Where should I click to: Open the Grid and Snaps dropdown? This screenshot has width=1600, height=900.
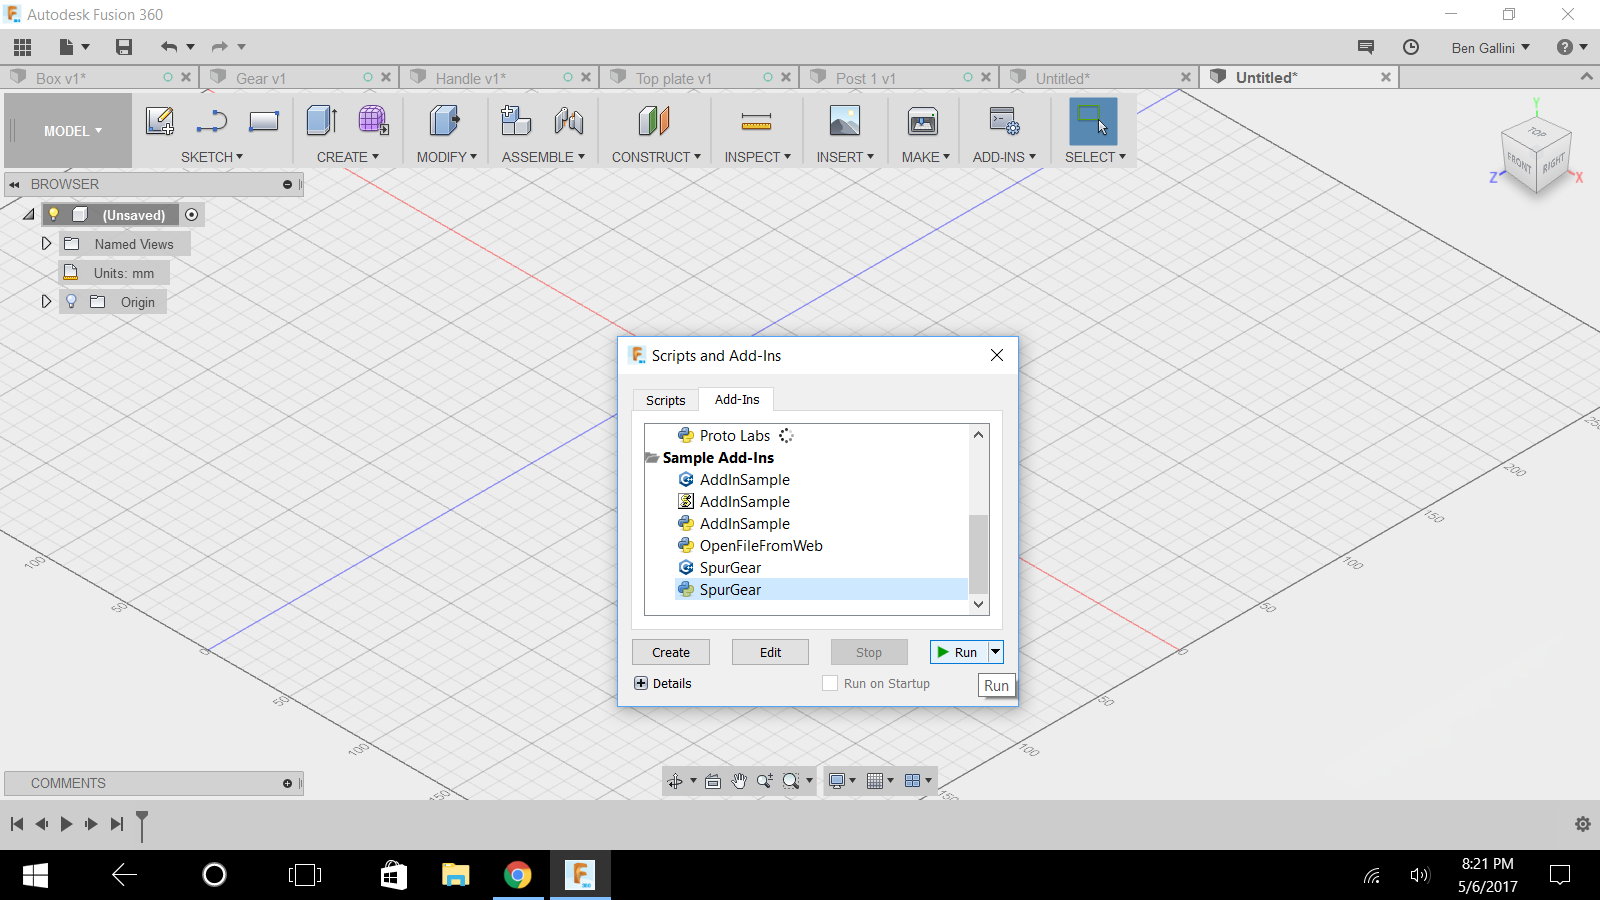[880, 781]
